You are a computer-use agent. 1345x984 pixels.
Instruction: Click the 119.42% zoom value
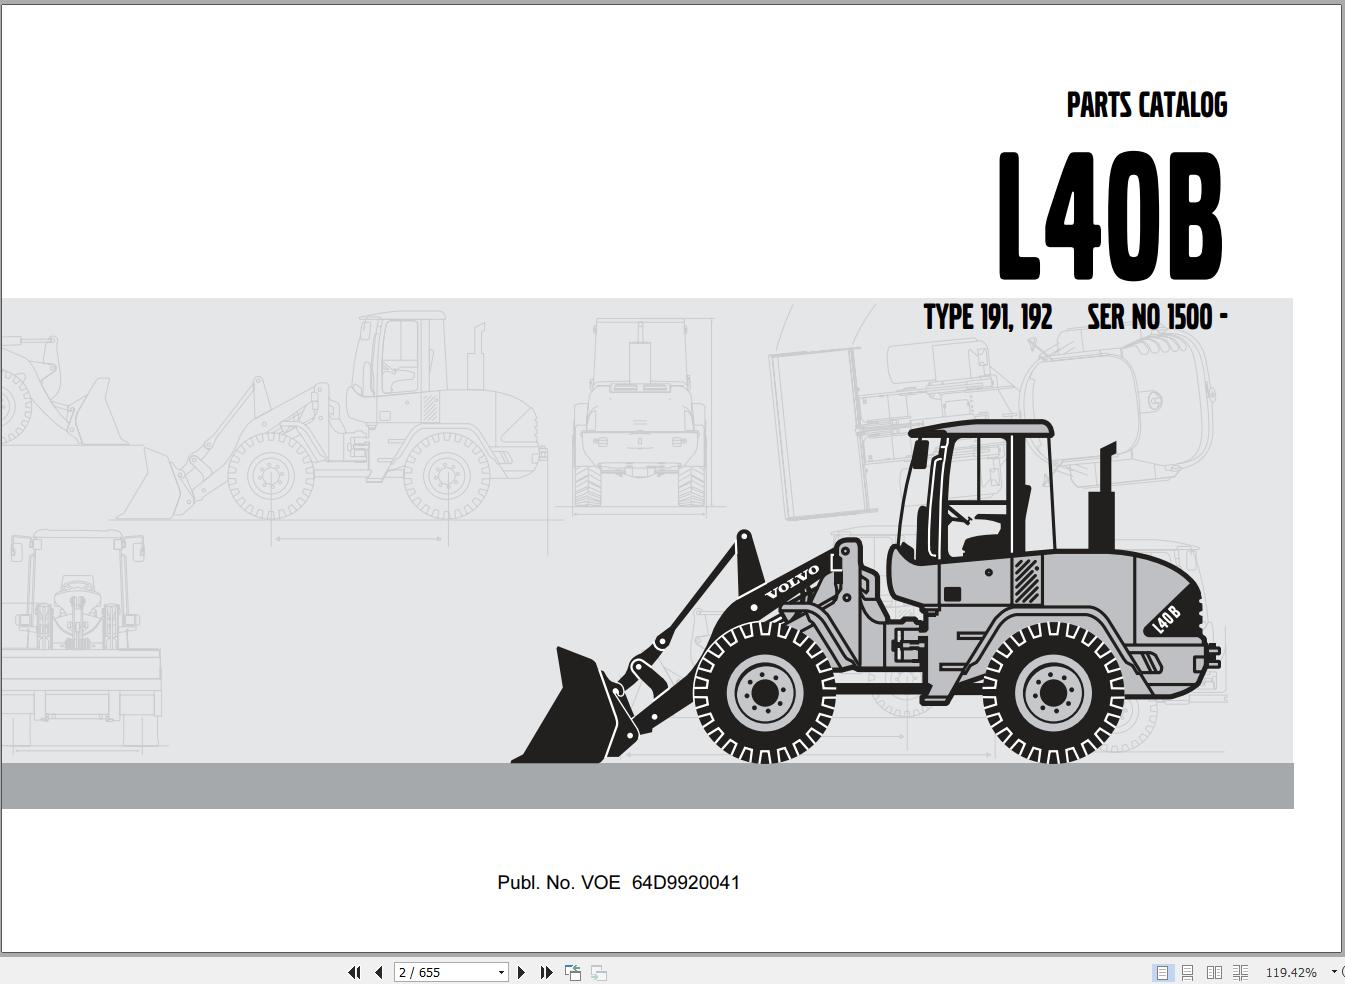click(x=1292, y=971)
